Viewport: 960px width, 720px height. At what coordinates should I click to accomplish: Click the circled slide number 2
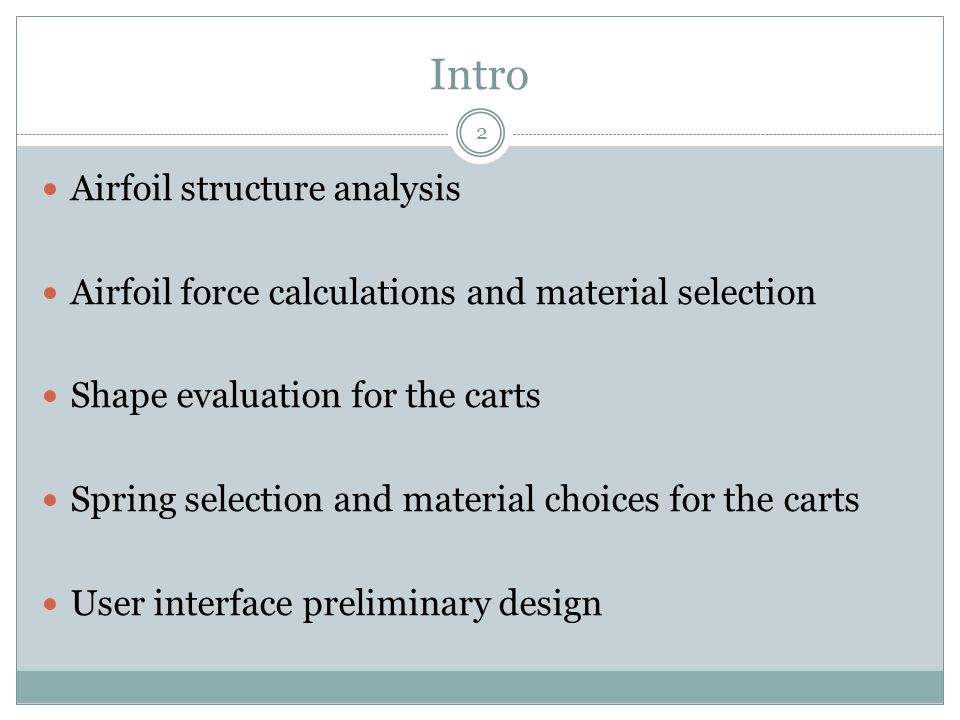(481, 133)
